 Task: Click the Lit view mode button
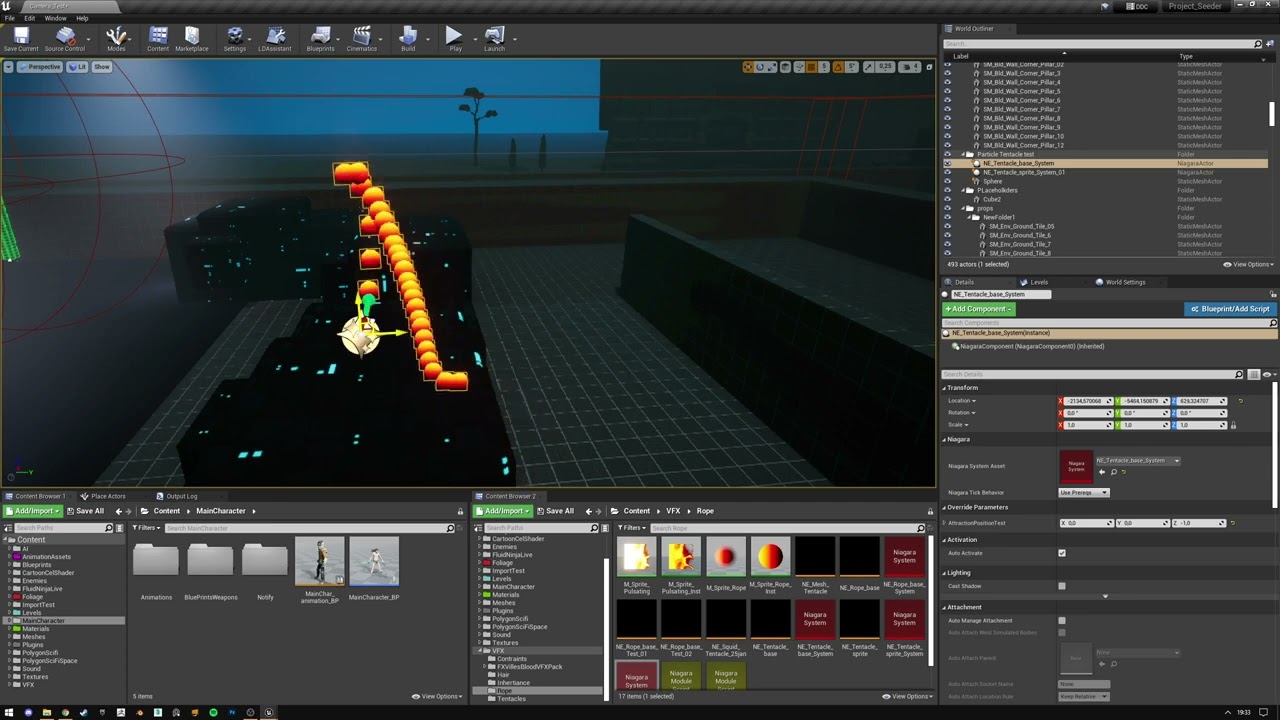[x=78, y=67]
